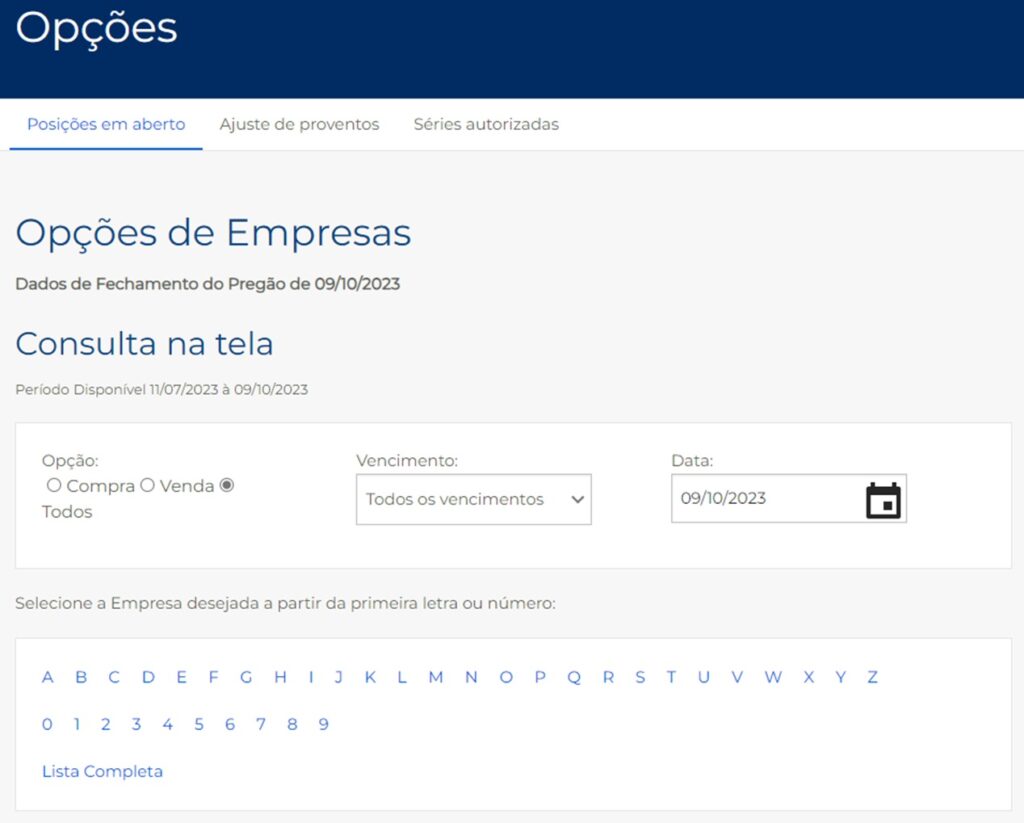Select companies starting with letter M

click(436, 677)
